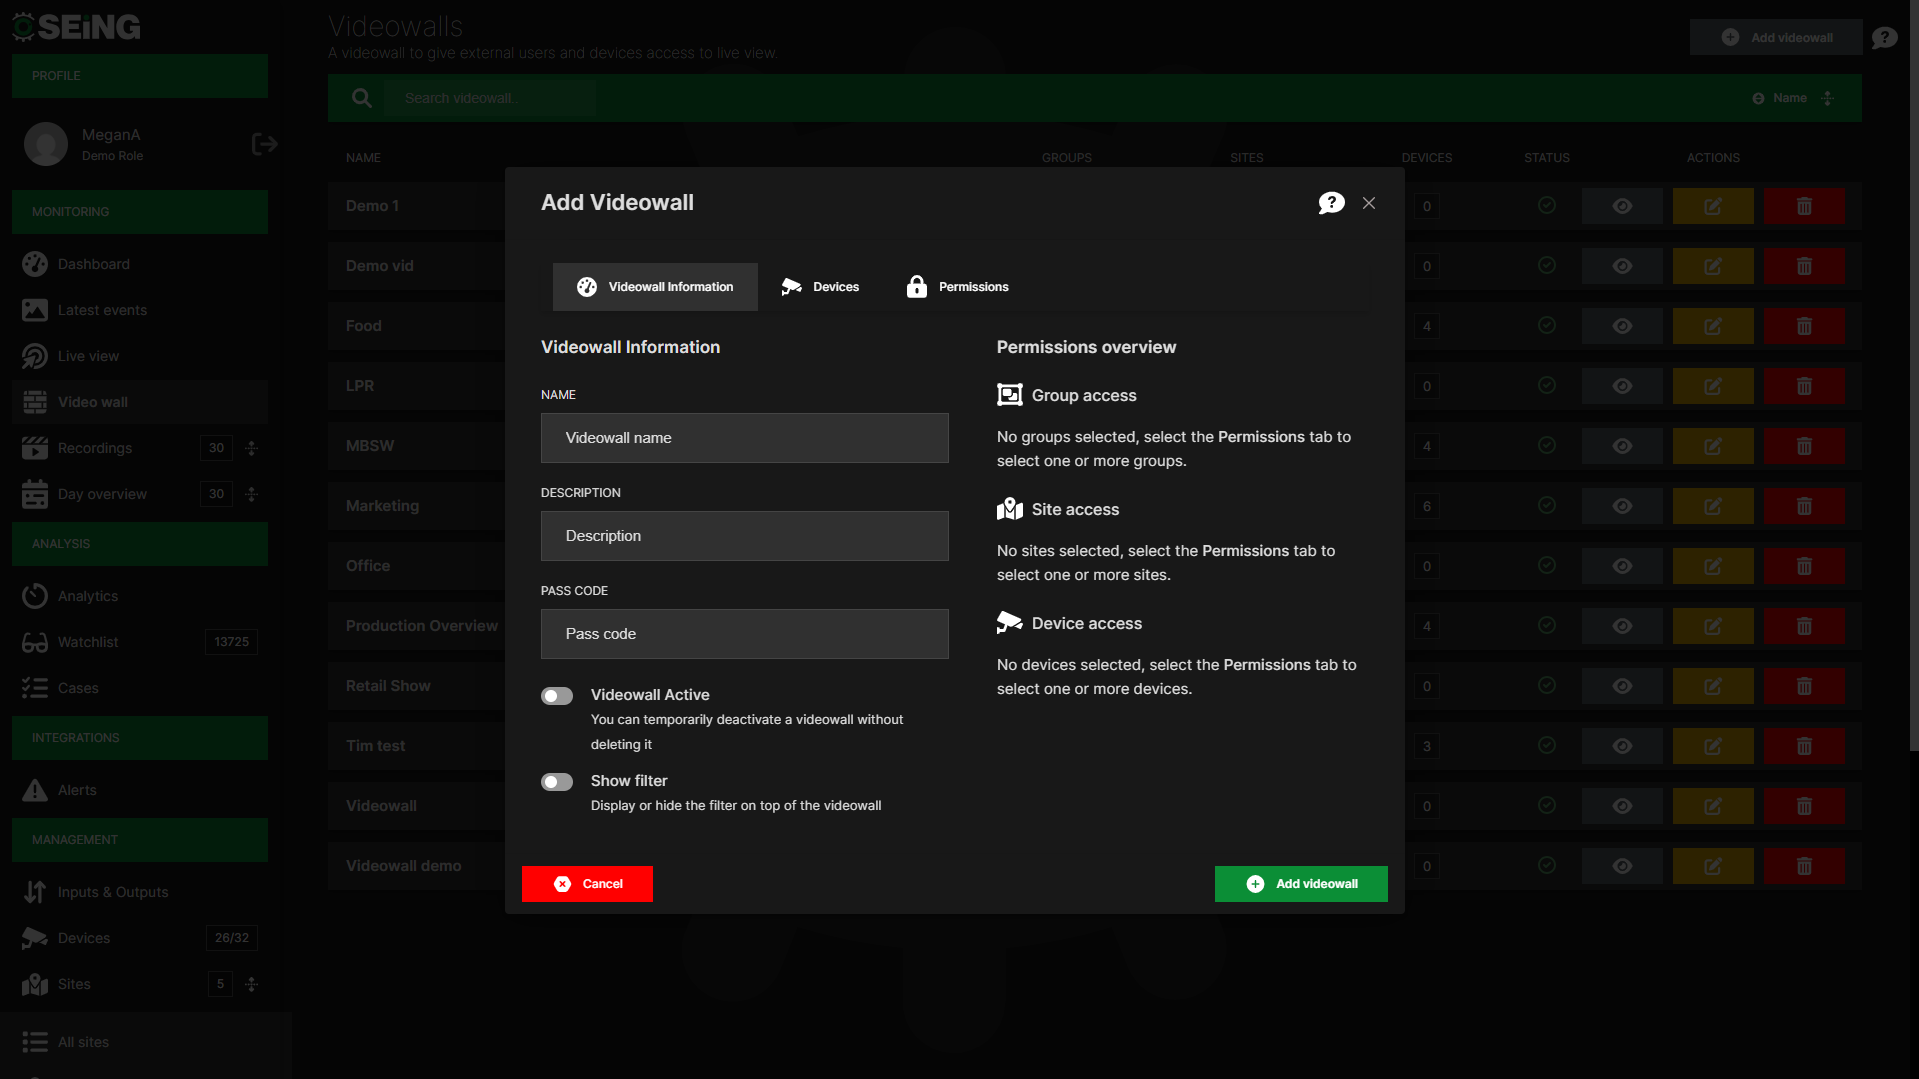Edit the Demo 1 videowall
This screenshot has width=1919, height=1079.
point(1713,206)
